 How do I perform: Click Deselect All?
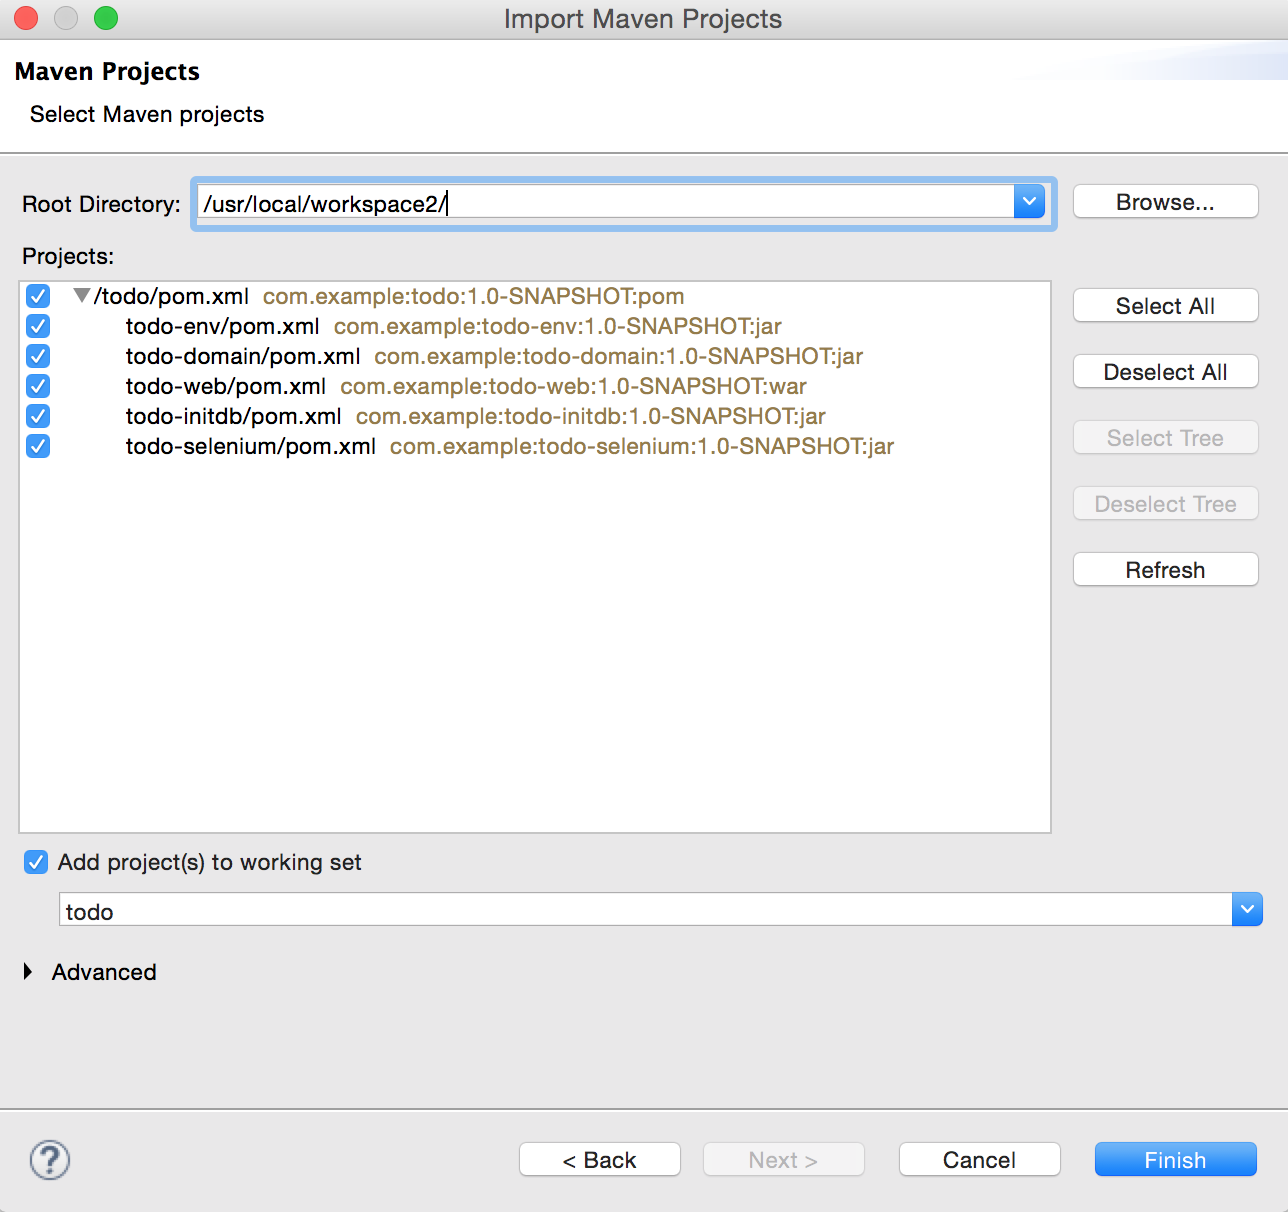click(1165, 371)
